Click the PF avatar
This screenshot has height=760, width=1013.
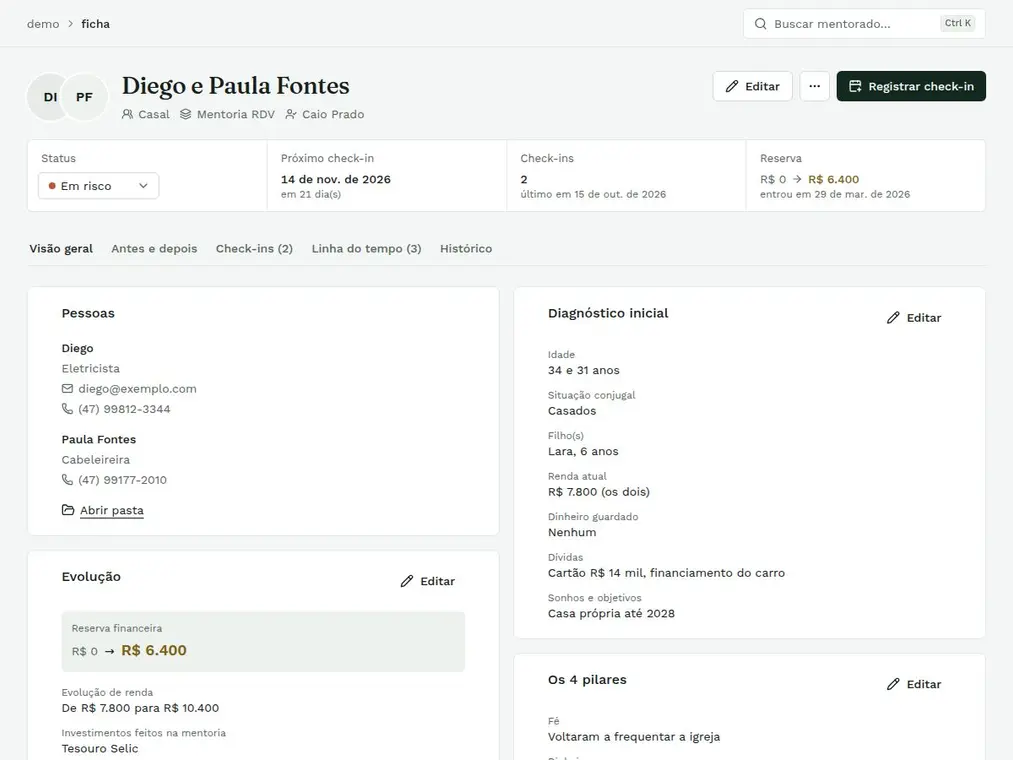(84, 97)
